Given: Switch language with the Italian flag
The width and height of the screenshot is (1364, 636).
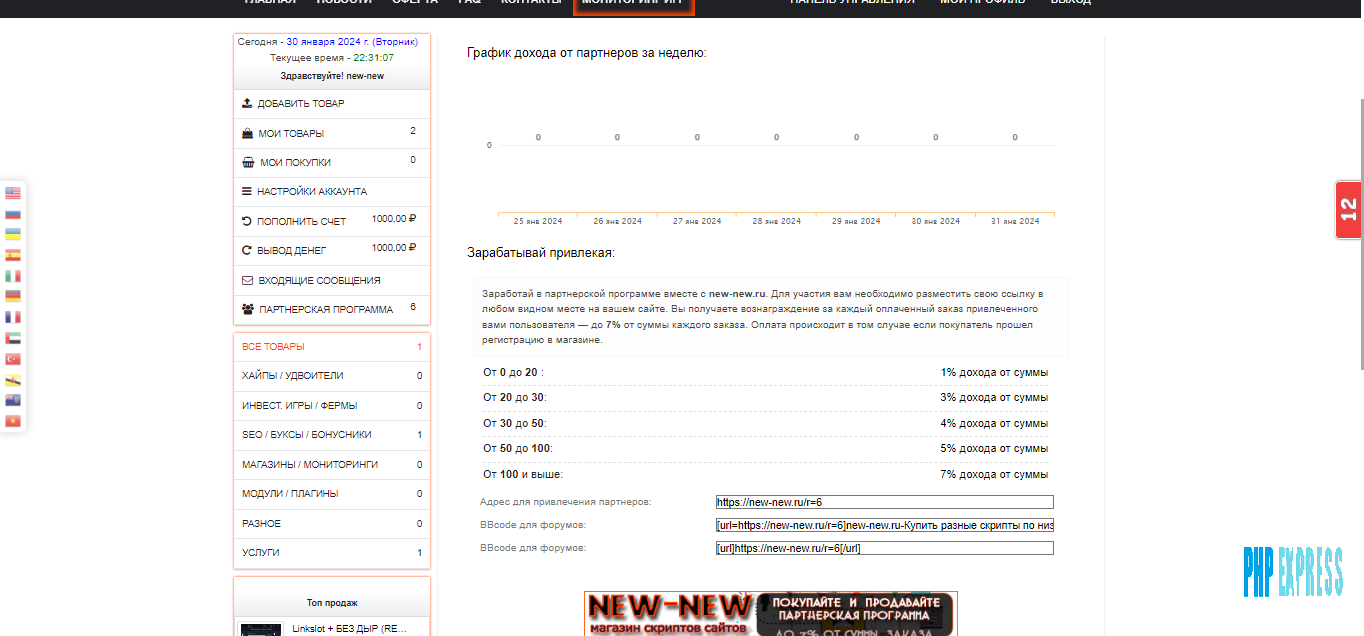Looking at the screenshot, I should (13, 276).
